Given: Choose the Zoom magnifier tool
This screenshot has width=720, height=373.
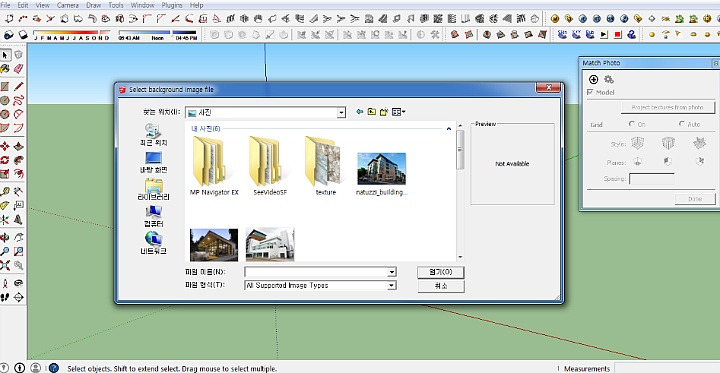Looking at the screenshot, I should (5, 251).
